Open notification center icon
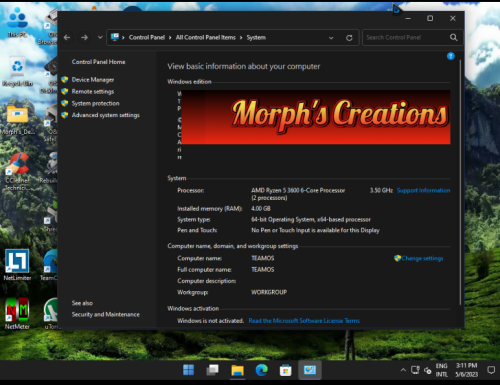The height and width of the screenshot is (385, 500). point(491,370)
